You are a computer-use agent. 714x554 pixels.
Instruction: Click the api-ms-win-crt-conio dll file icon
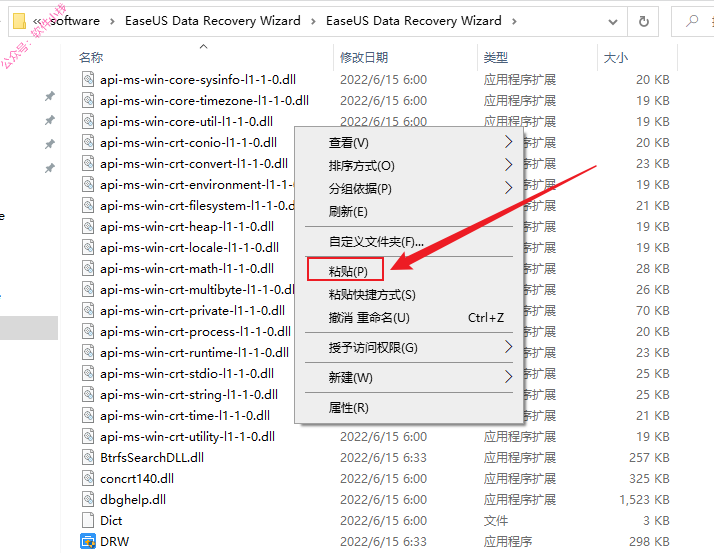coord(88,142)
